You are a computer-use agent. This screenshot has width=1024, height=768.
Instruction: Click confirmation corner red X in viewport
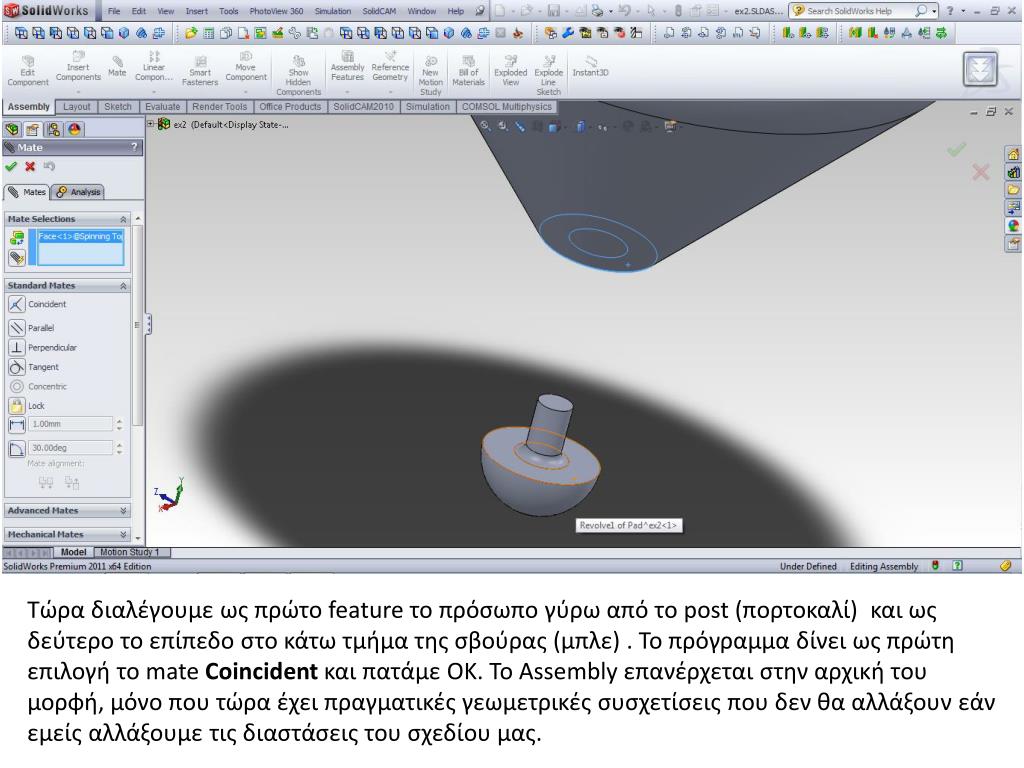click(980, 172)
